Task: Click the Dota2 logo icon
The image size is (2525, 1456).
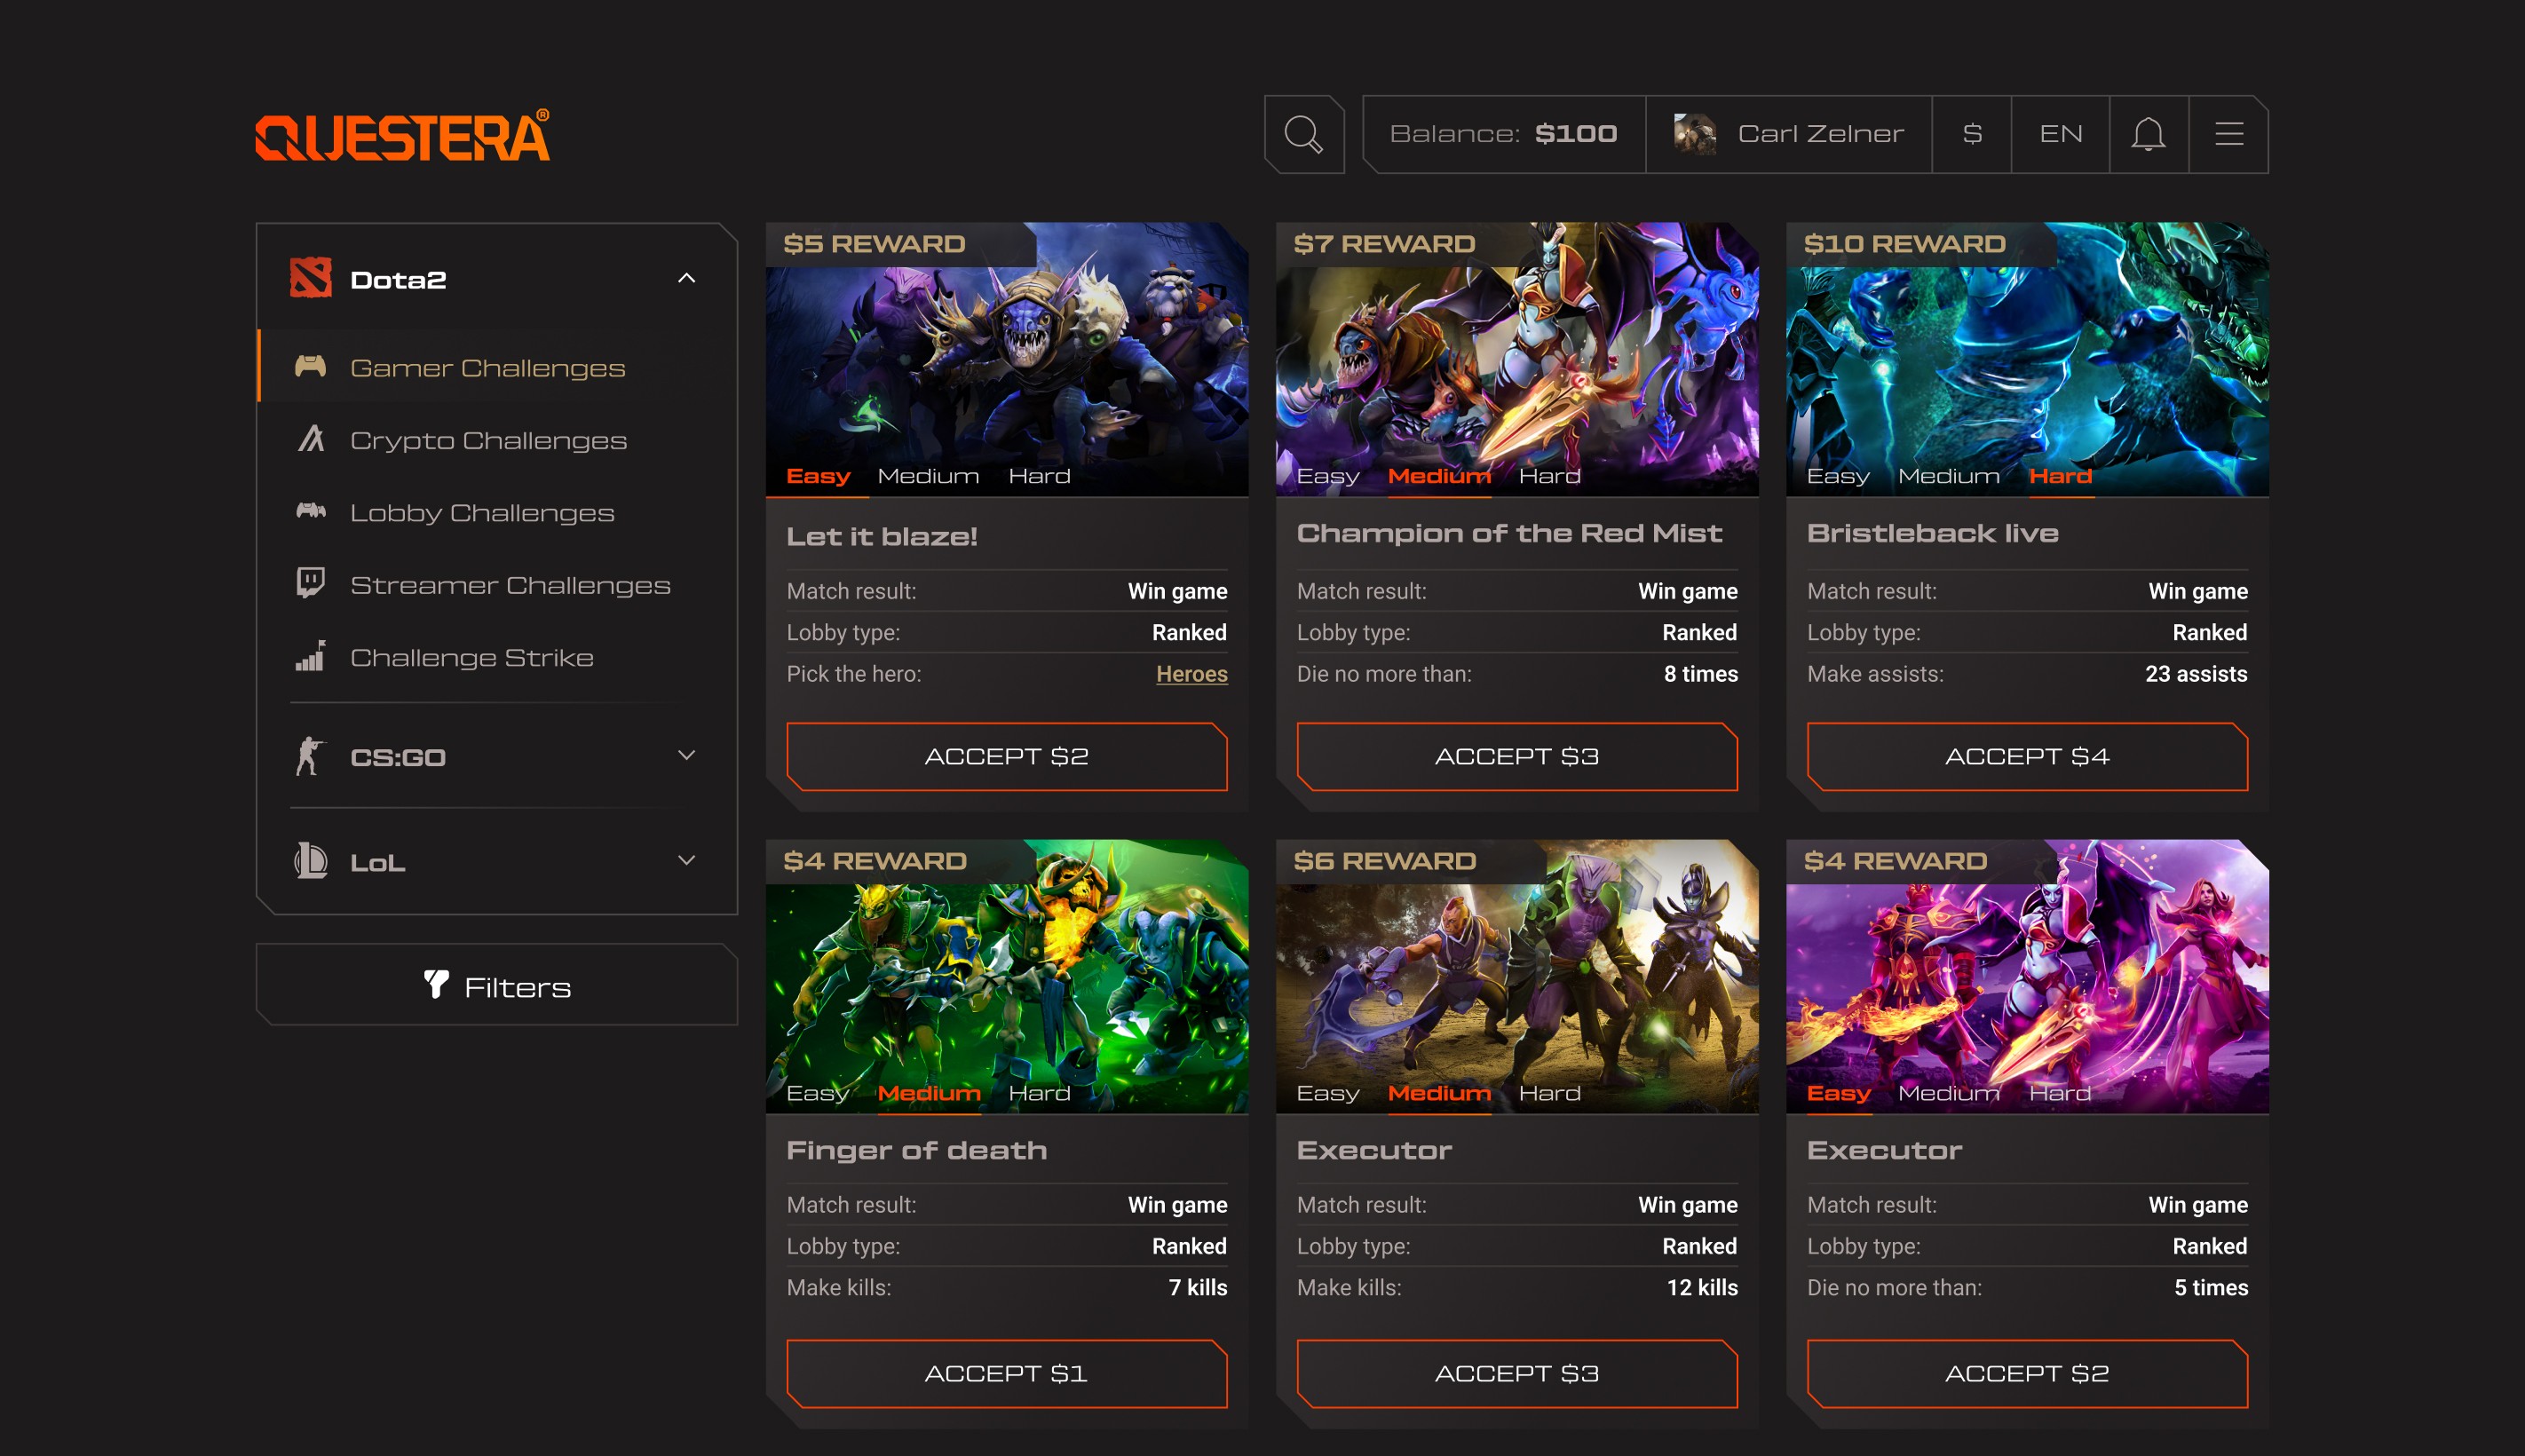Action: [310, 278]
